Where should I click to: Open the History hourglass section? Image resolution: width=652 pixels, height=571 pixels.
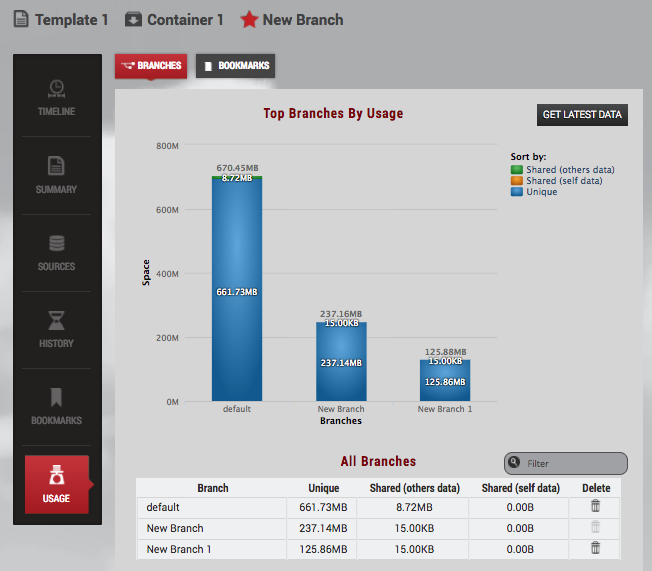click(x=56, y=328)
